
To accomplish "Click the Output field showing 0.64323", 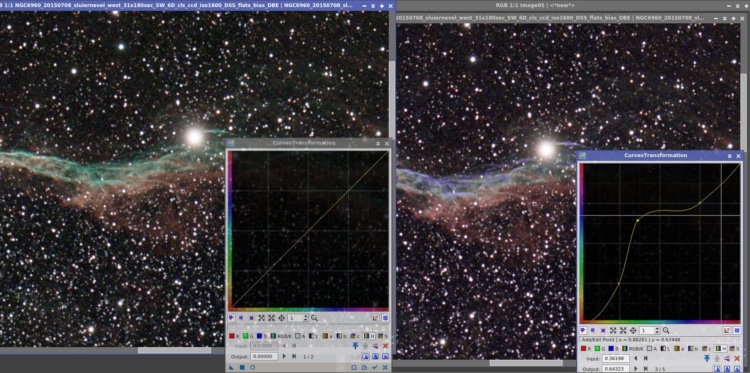I will click(x=616, y=369).
